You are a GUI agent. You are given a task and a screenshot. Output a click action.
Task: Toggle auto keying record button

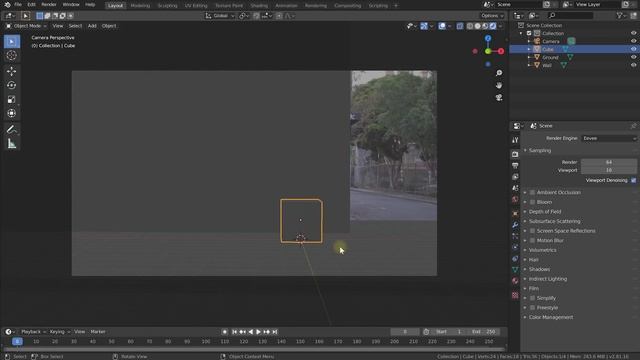pyautogui.click(x=224, y=332)
